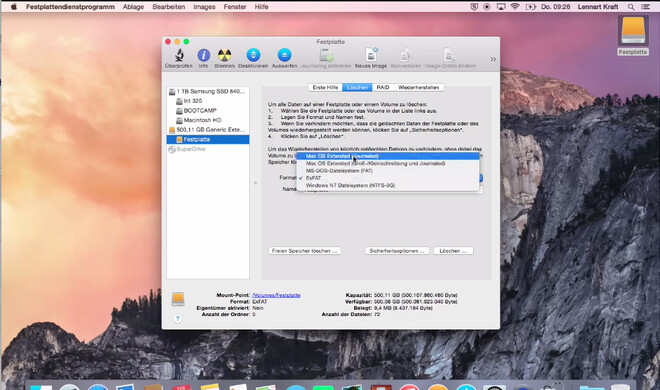
Task: Click the Freien Speicher löschen button
Action: pos(304,251)
